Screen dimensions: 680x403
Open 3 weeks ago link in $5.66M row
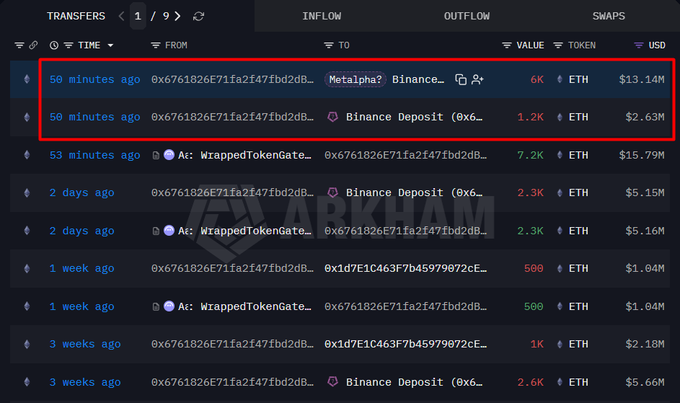[85, 382]
